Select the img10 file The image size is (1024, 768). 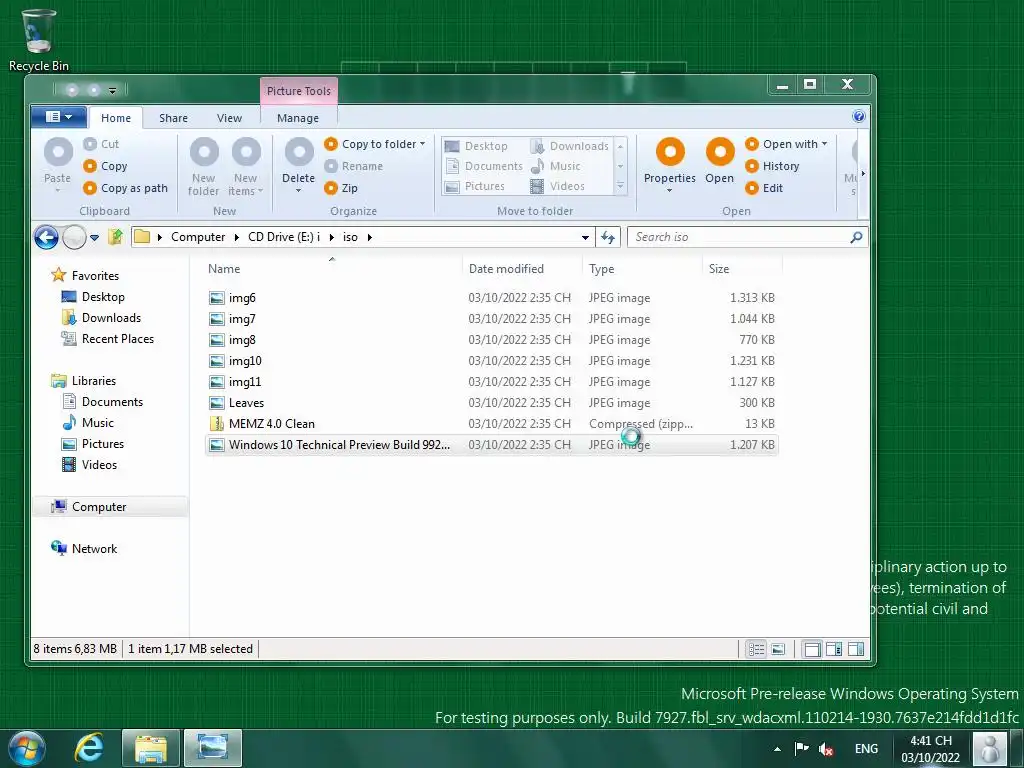tap(491, 360)
